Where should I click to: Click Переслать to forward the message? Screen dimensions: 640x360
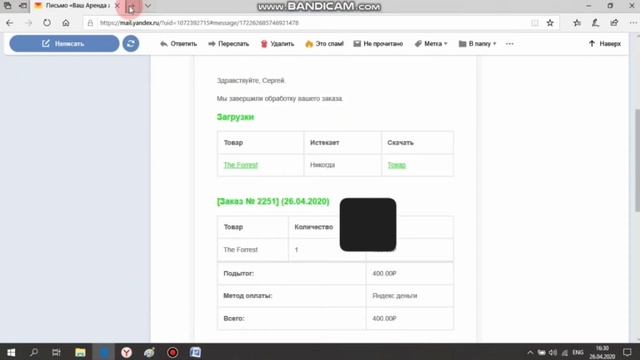click(x=229, y=44)
